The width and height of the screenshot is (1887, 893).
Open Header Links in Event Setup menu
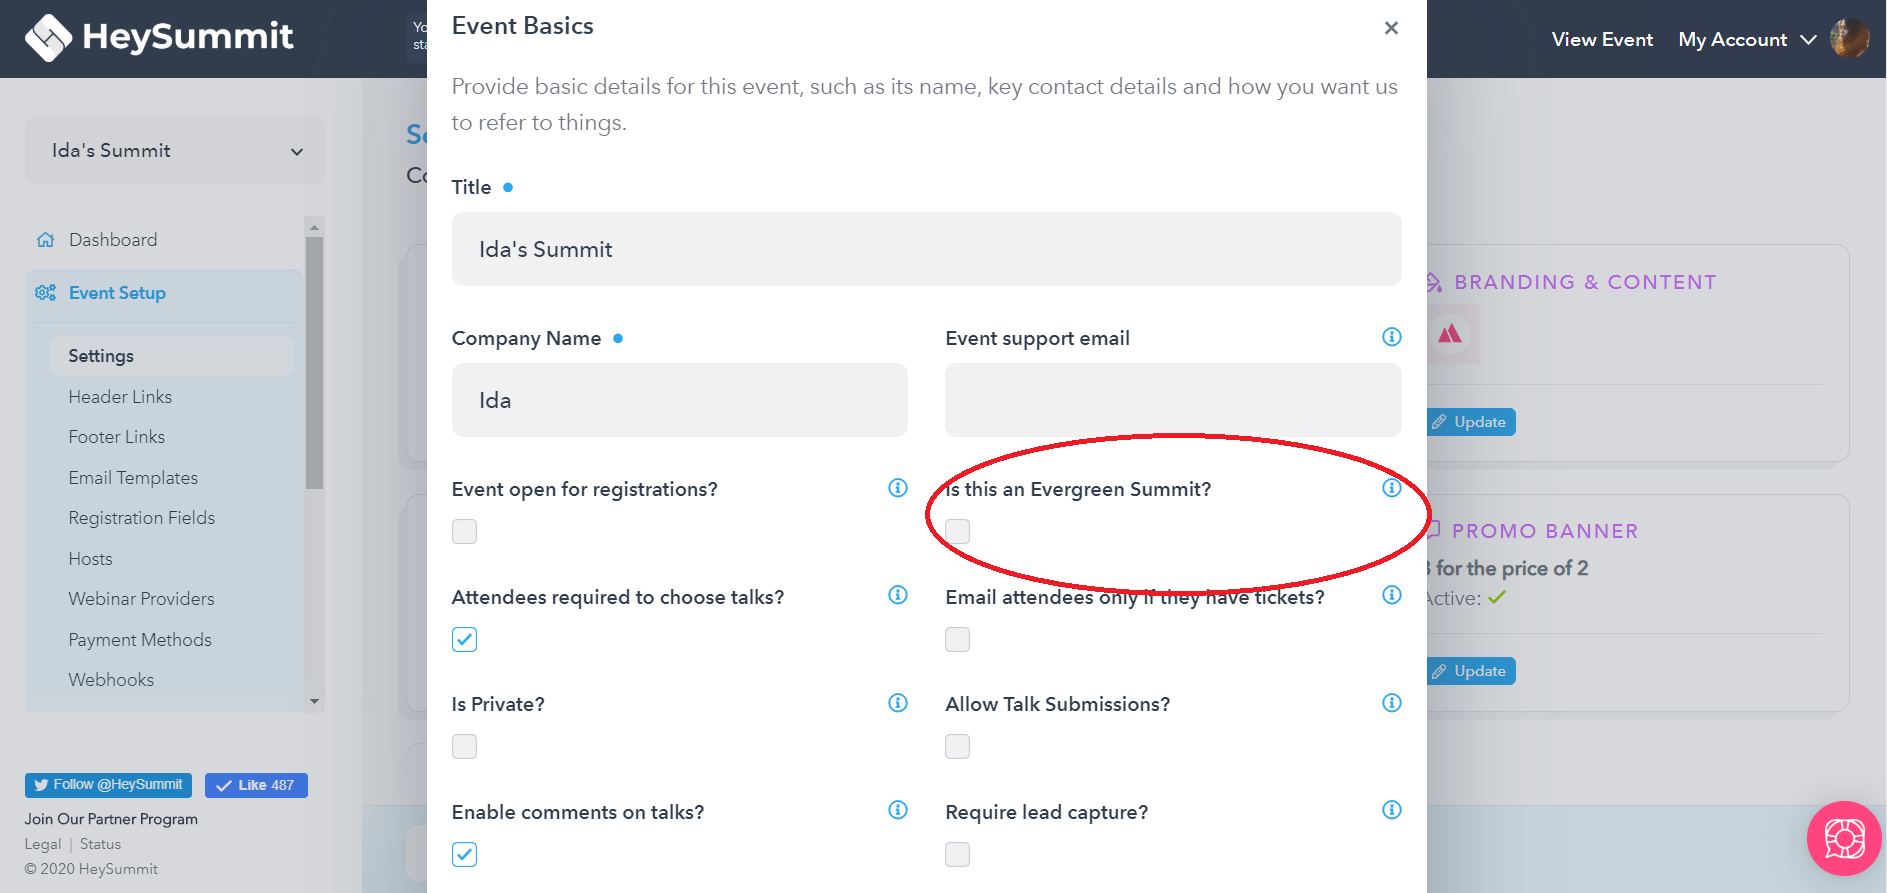tap(120, 397)
